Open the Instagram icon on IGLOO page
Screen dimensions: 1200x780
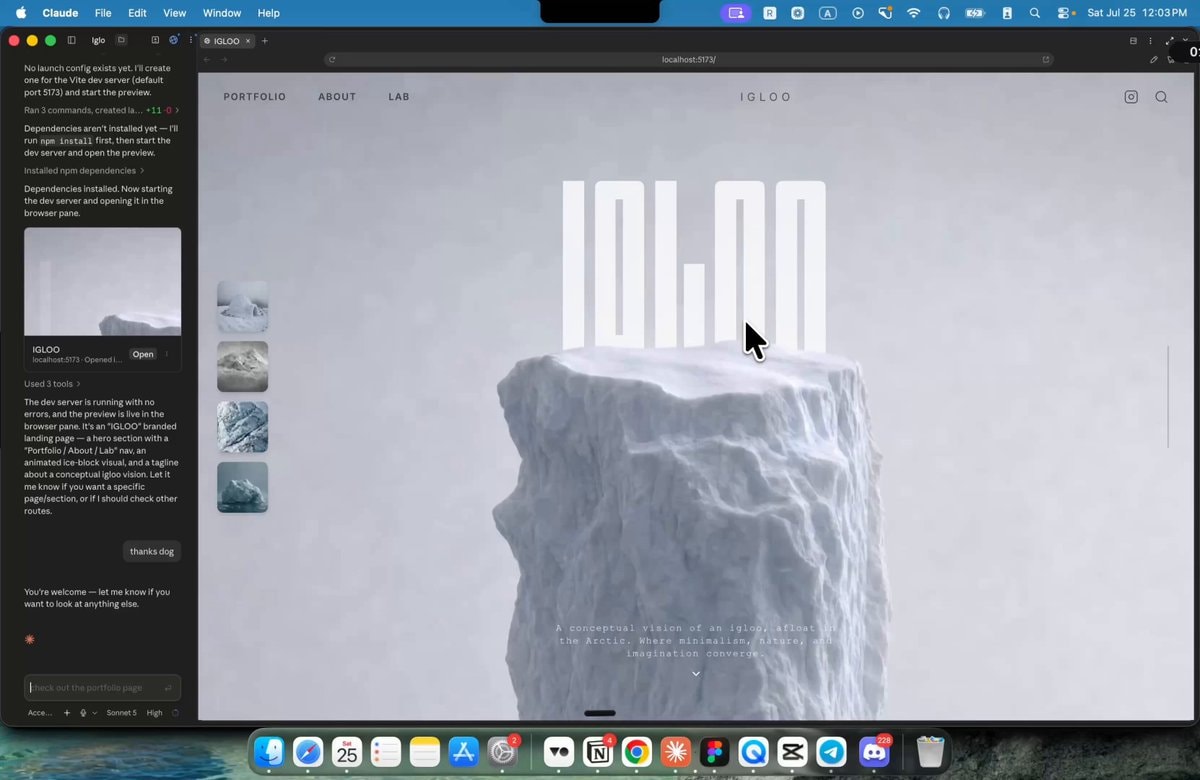click(x=1131, y=97)
